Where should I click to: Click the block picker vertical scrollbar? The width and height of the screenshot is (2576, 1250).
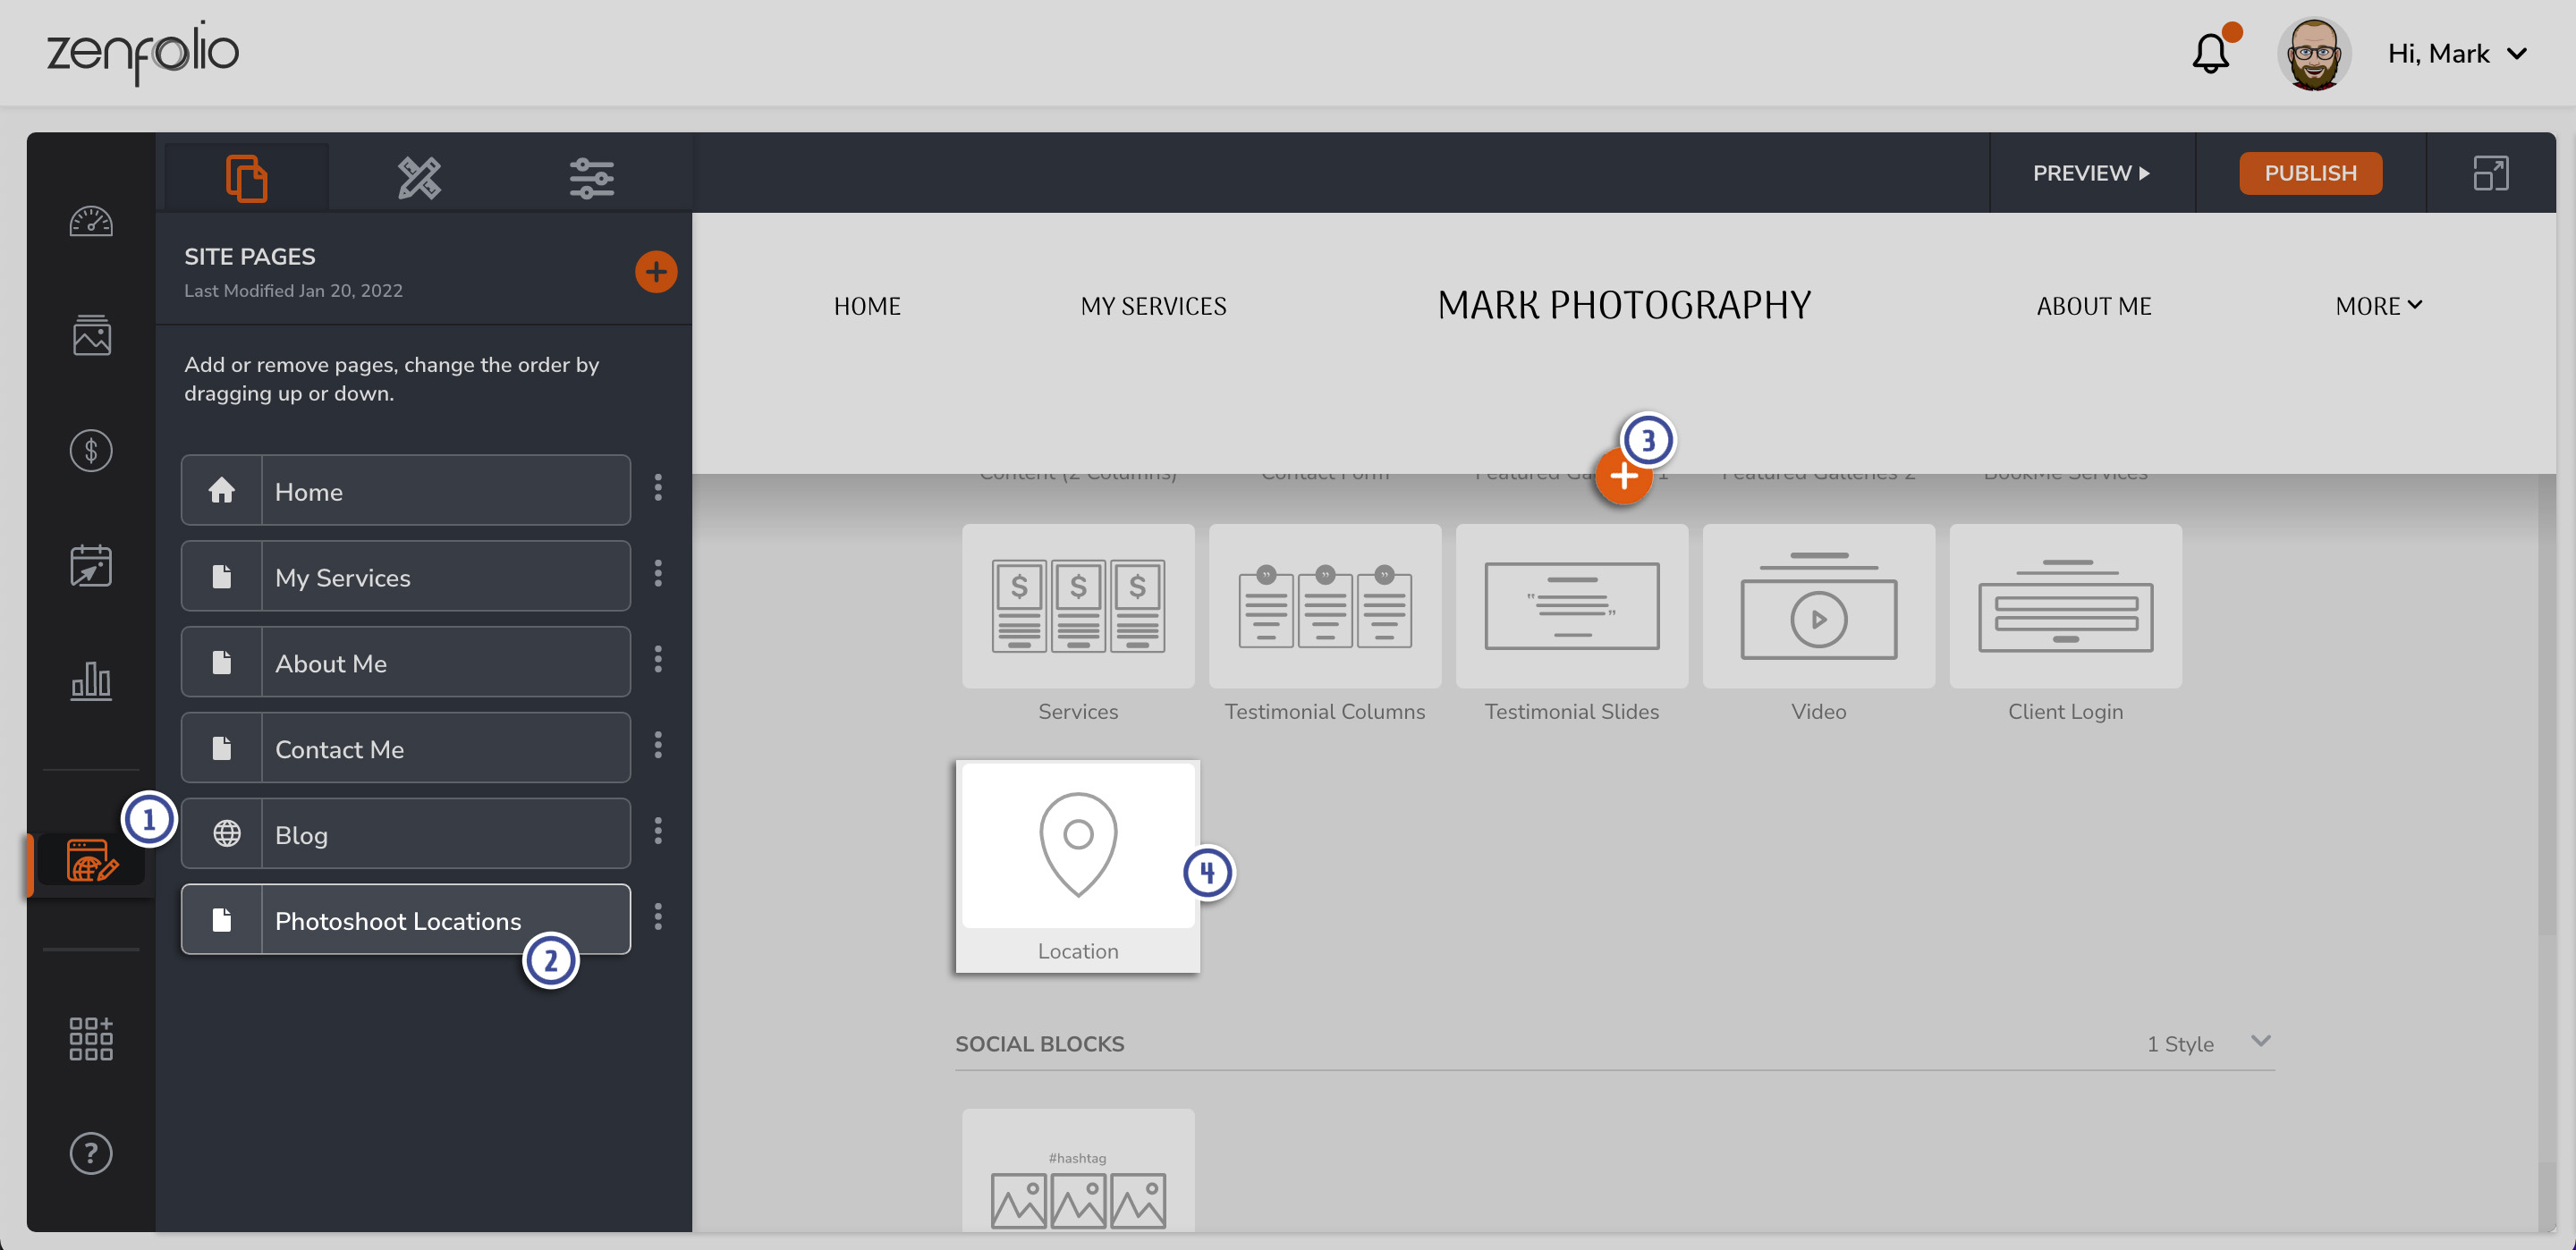point(2546,704)
